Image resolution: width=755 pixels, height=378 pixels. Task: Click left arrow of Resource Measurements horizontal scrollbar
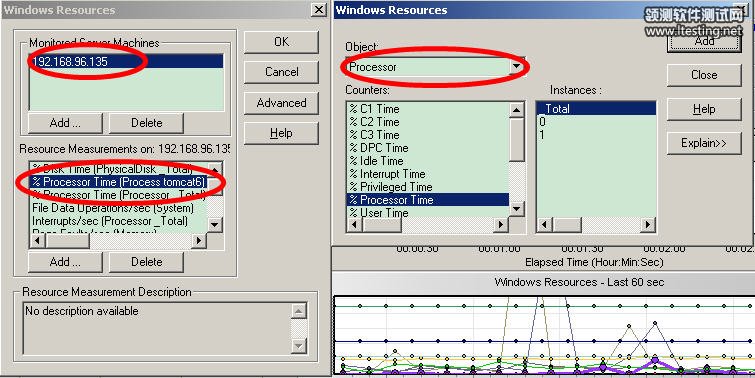tap(37, 241)
